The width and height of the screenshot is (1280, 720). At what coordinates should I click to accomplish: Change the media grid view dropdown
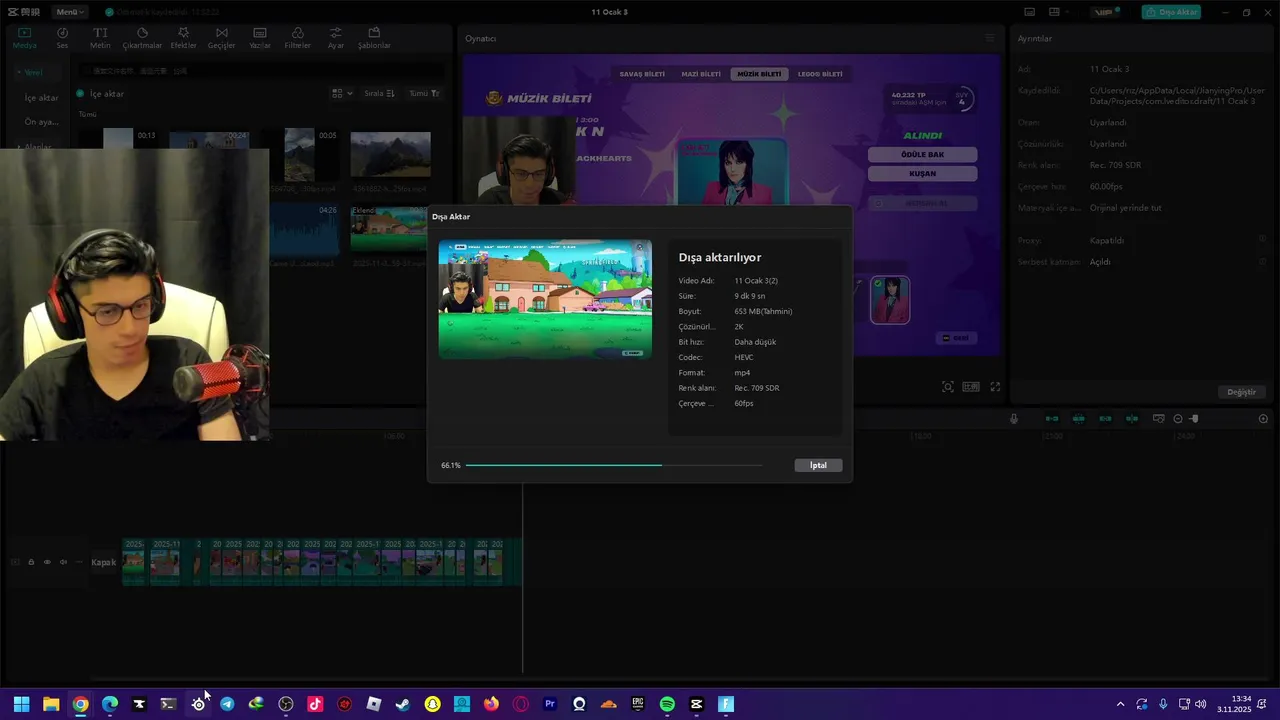[x=342, y=93]
